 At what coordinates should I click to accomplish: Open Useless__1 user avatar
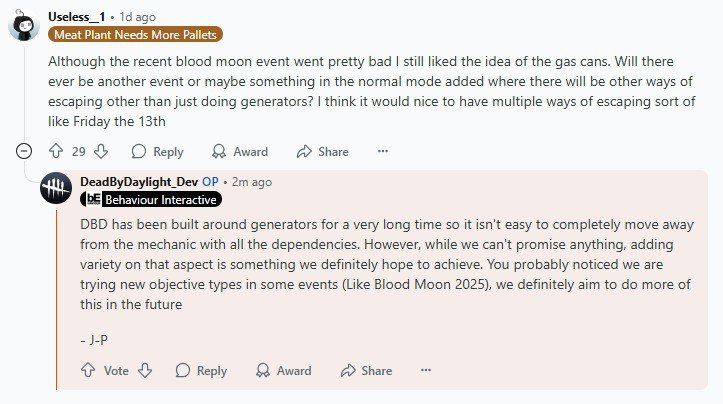point(24,23)
